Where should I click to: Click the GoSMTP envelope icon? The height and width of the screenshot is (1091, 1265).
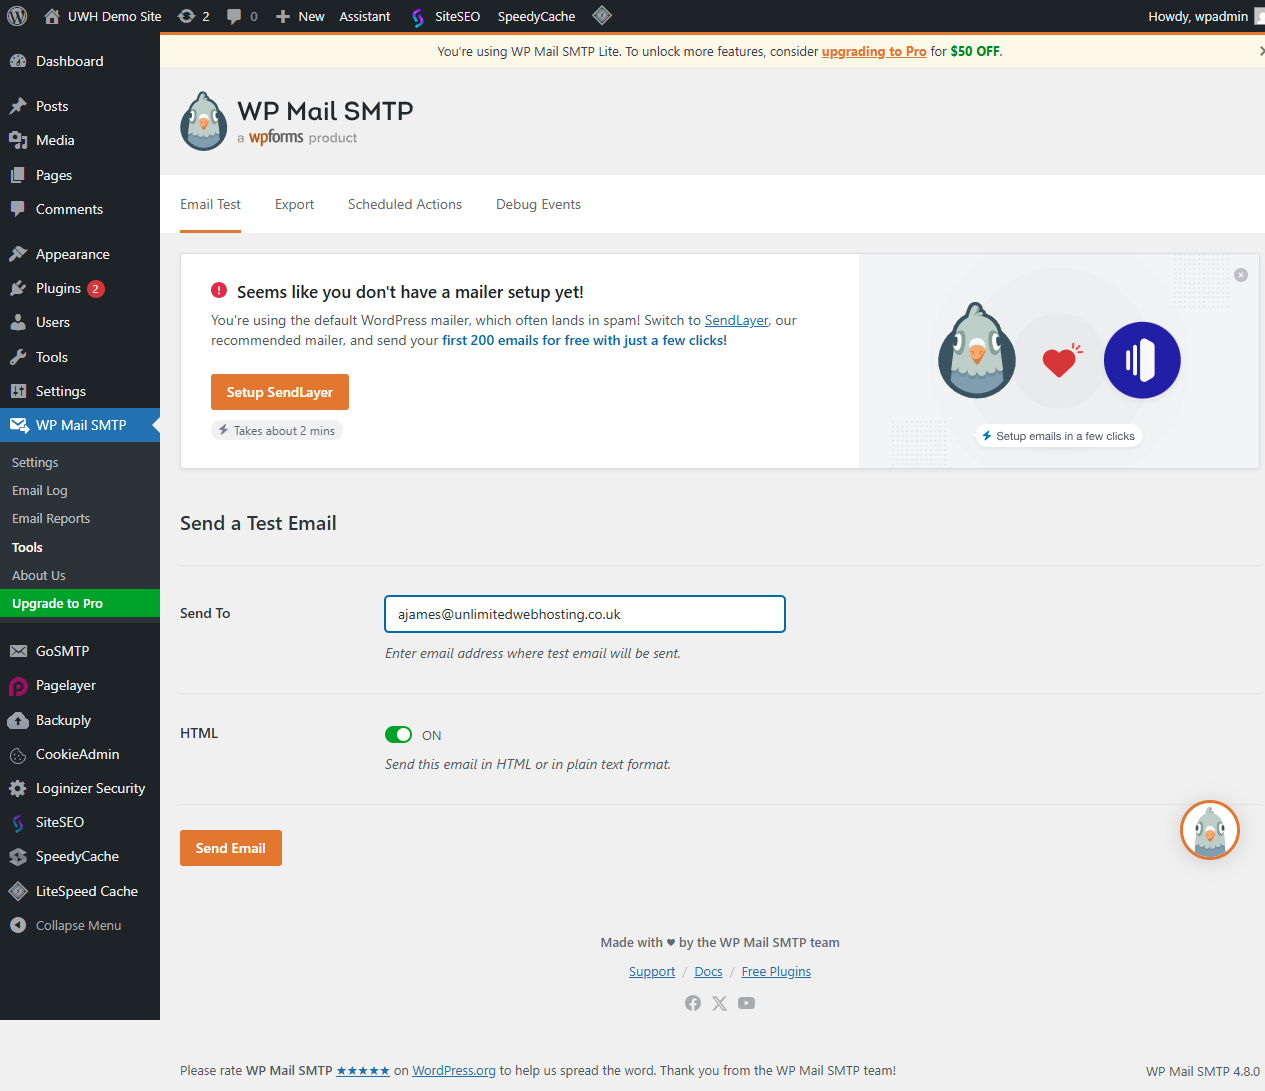point(18,651)
